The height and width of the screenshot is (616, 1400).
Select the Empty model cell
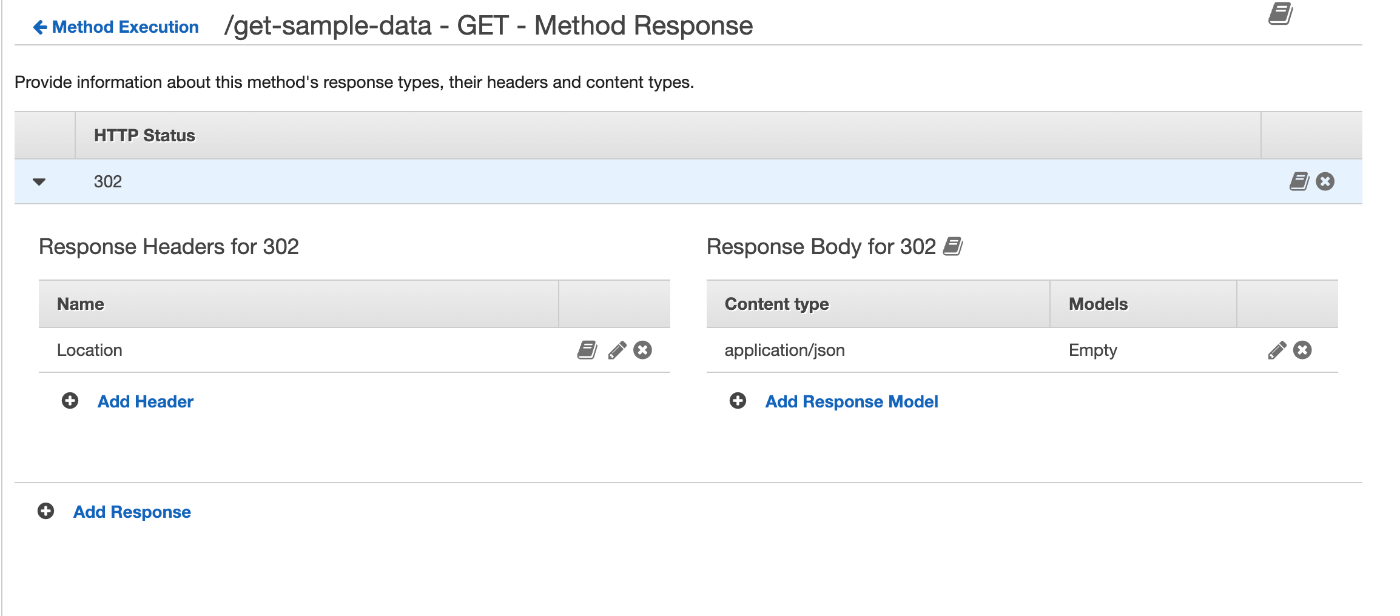[x=1093, y=350]
